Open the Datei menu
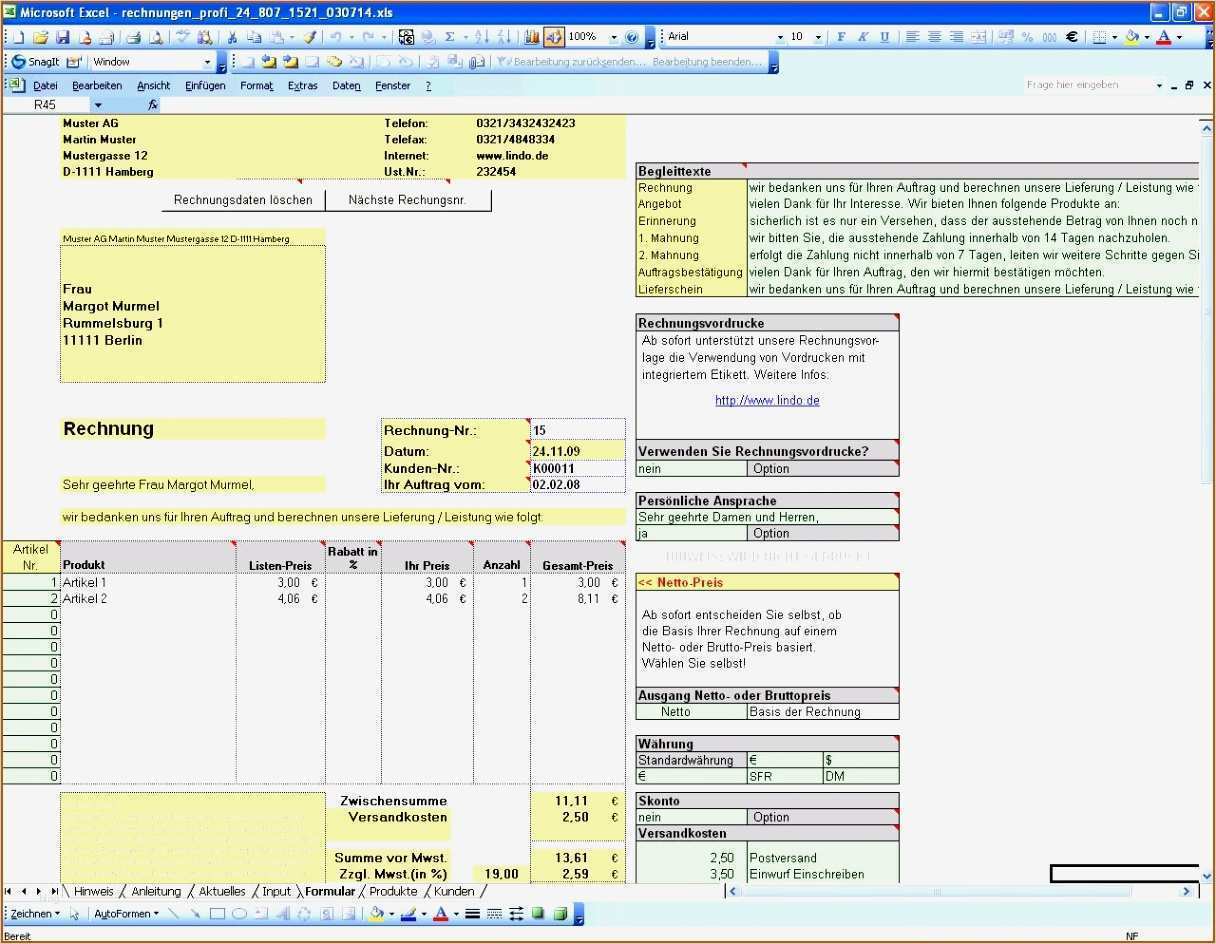1216x944 pixels. point(45,86)
